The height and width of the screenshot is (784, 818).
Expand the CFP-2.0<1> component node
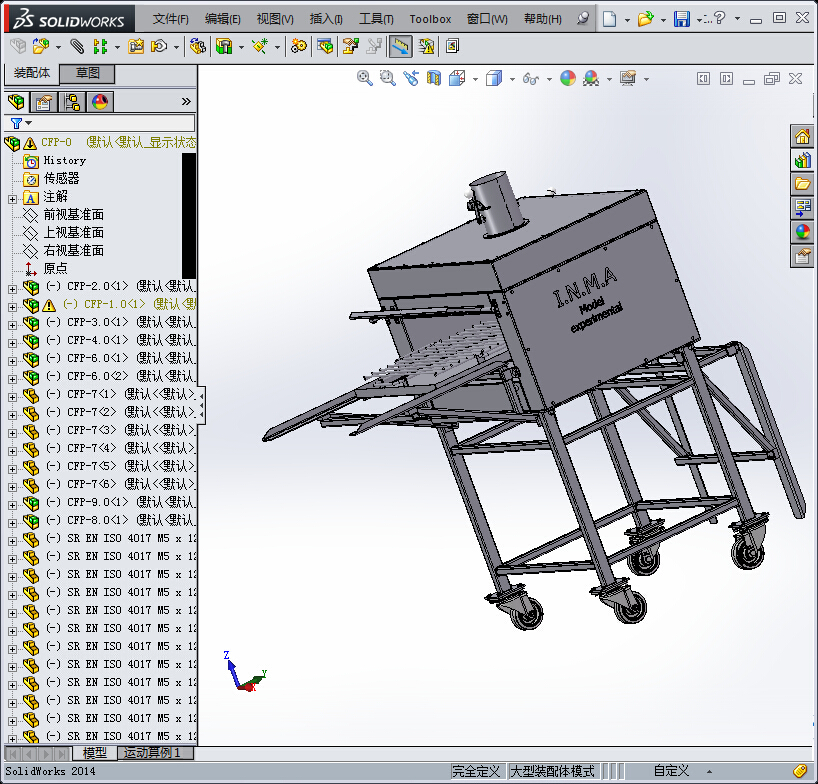pos(12,287)
